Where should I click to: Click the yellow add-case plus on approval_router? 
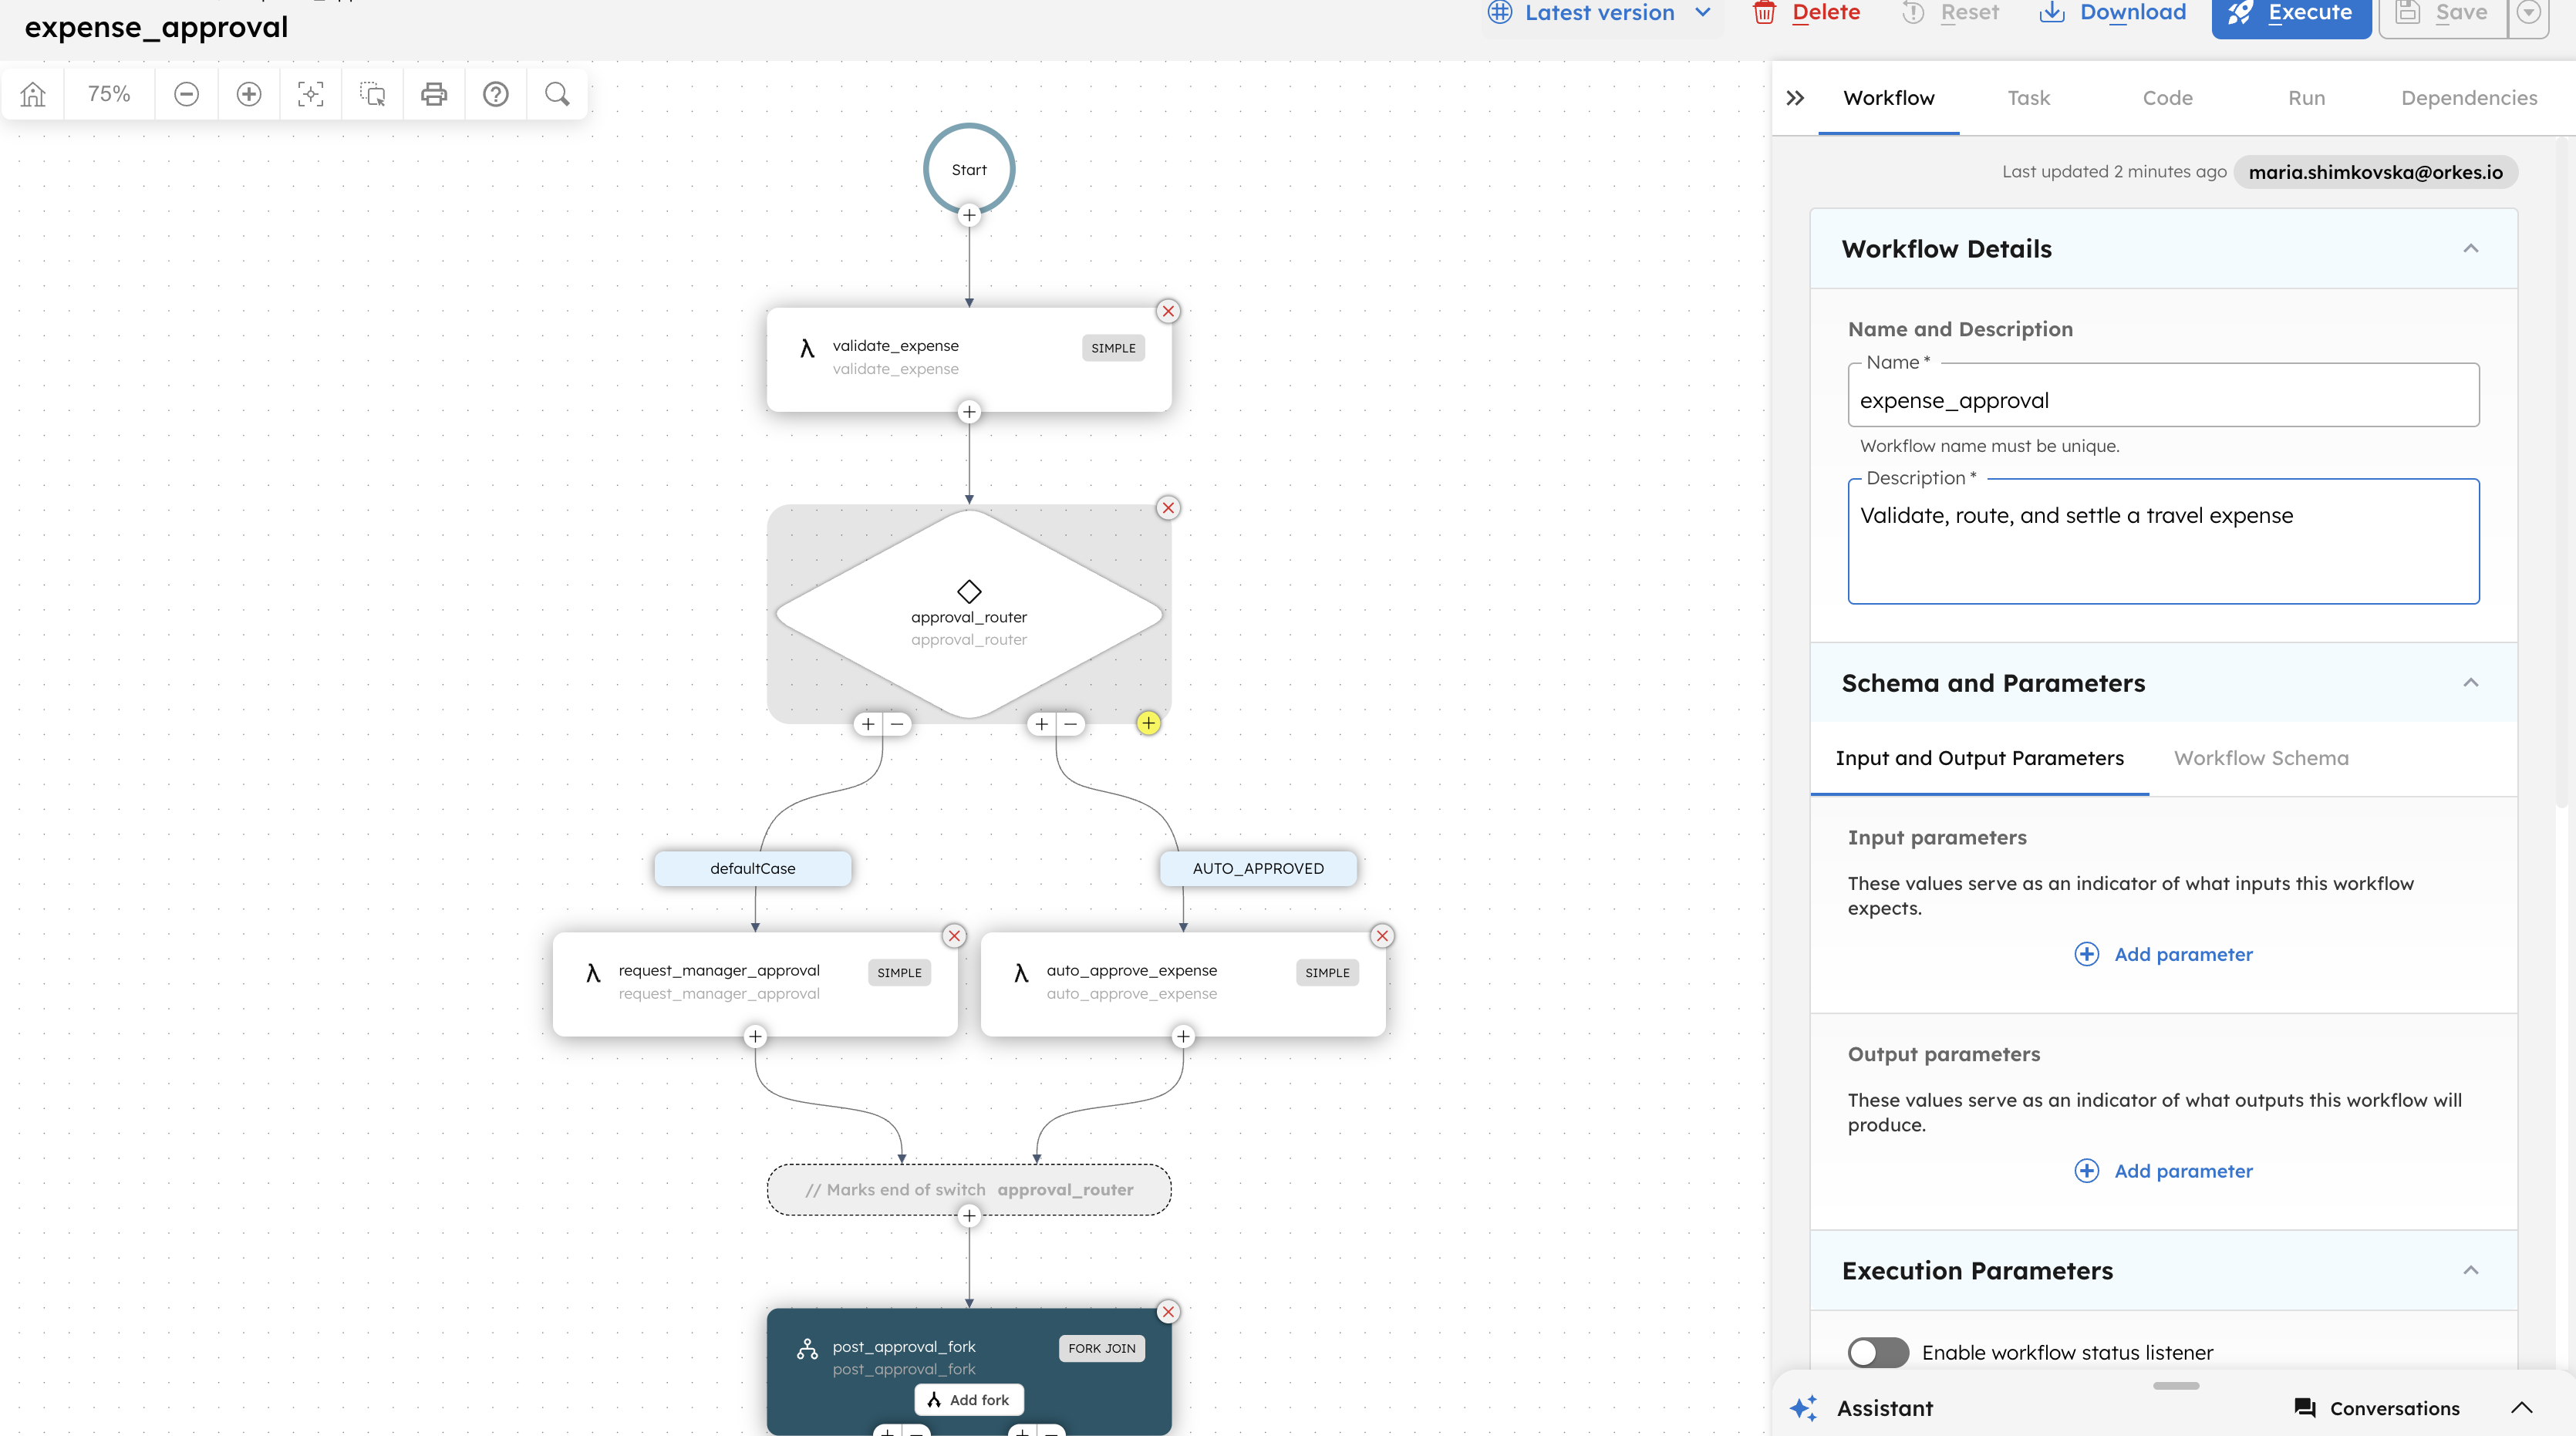coord(1148,723)
